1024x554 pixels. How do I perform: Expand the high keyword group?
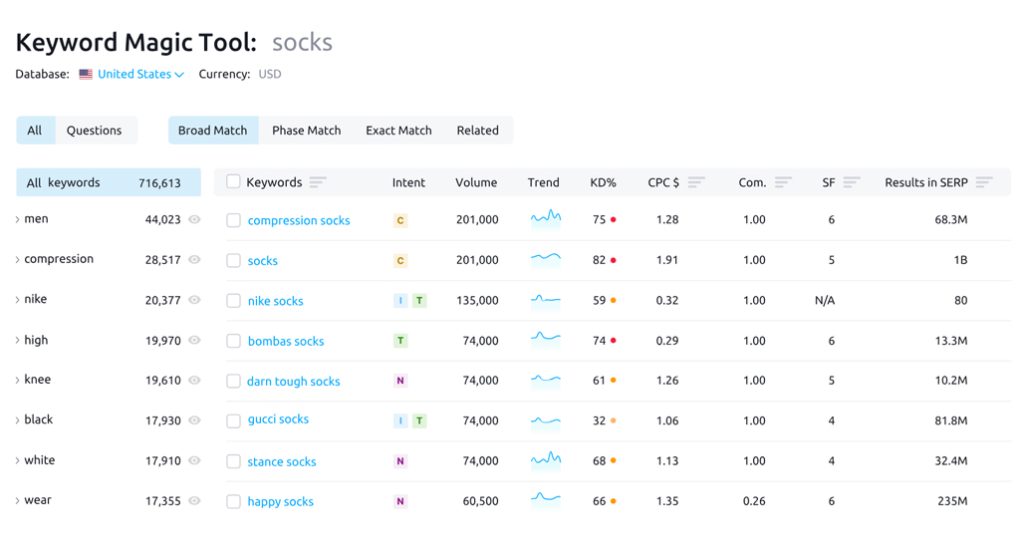click(x=18, y=340)
